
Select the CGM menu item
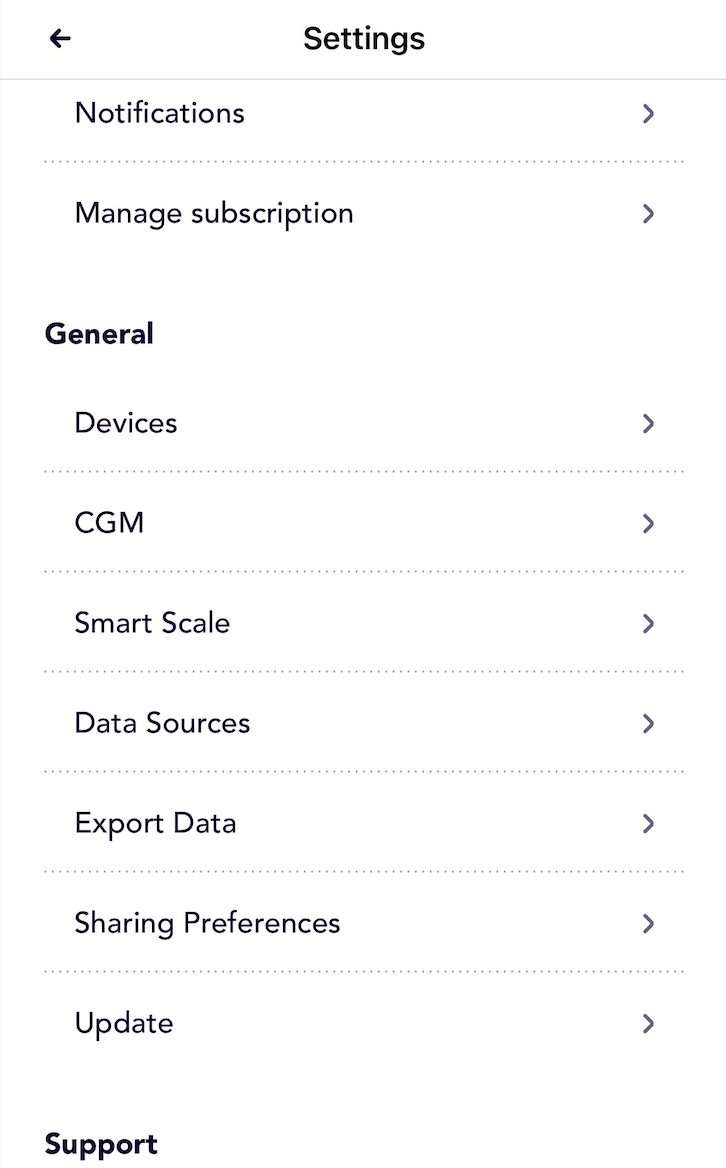point(110,523)
